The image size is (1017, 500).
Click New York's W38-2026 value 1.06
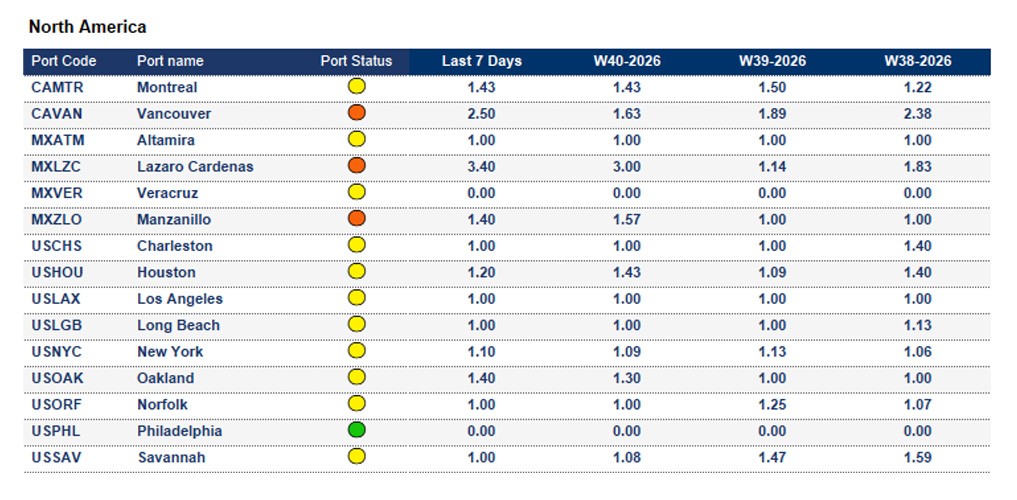918,351
